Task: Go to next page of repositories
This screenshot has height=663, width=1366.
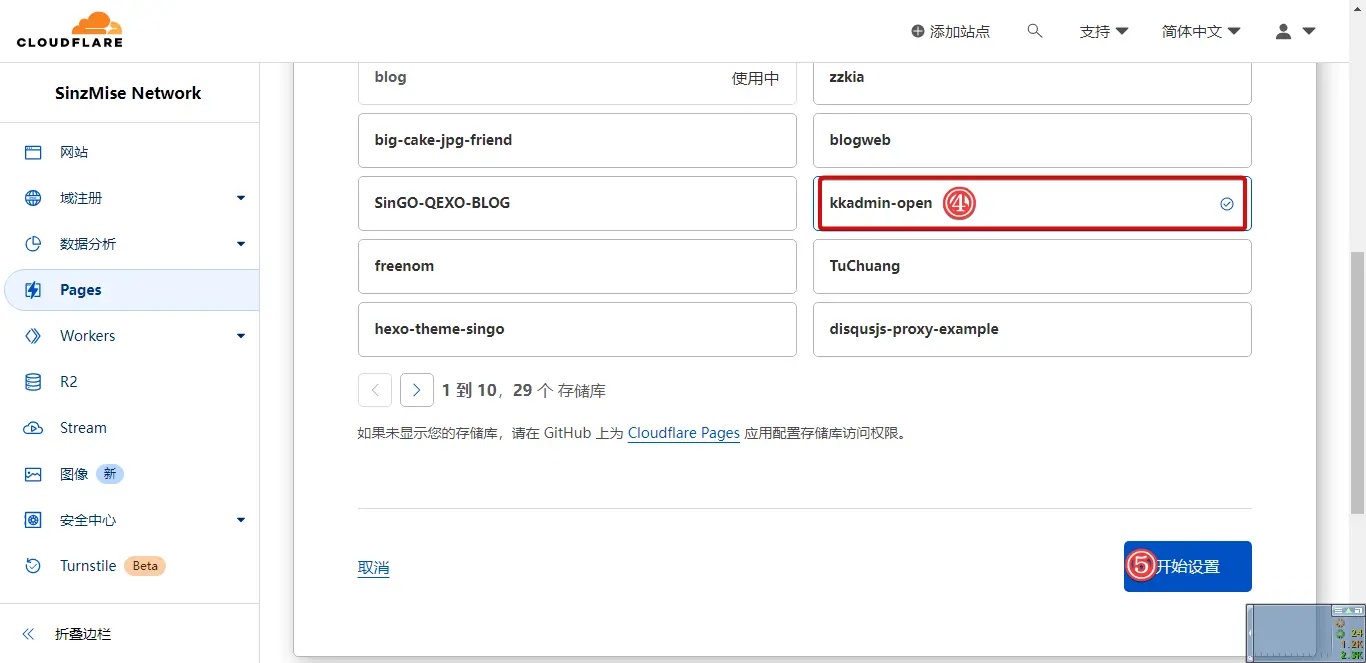Action: [417, 390]
